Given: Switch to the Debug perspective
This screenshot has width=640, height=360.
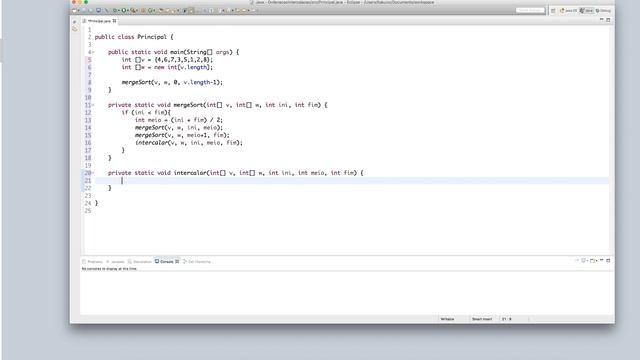Looking at the screenshot, I should (603, 11).
